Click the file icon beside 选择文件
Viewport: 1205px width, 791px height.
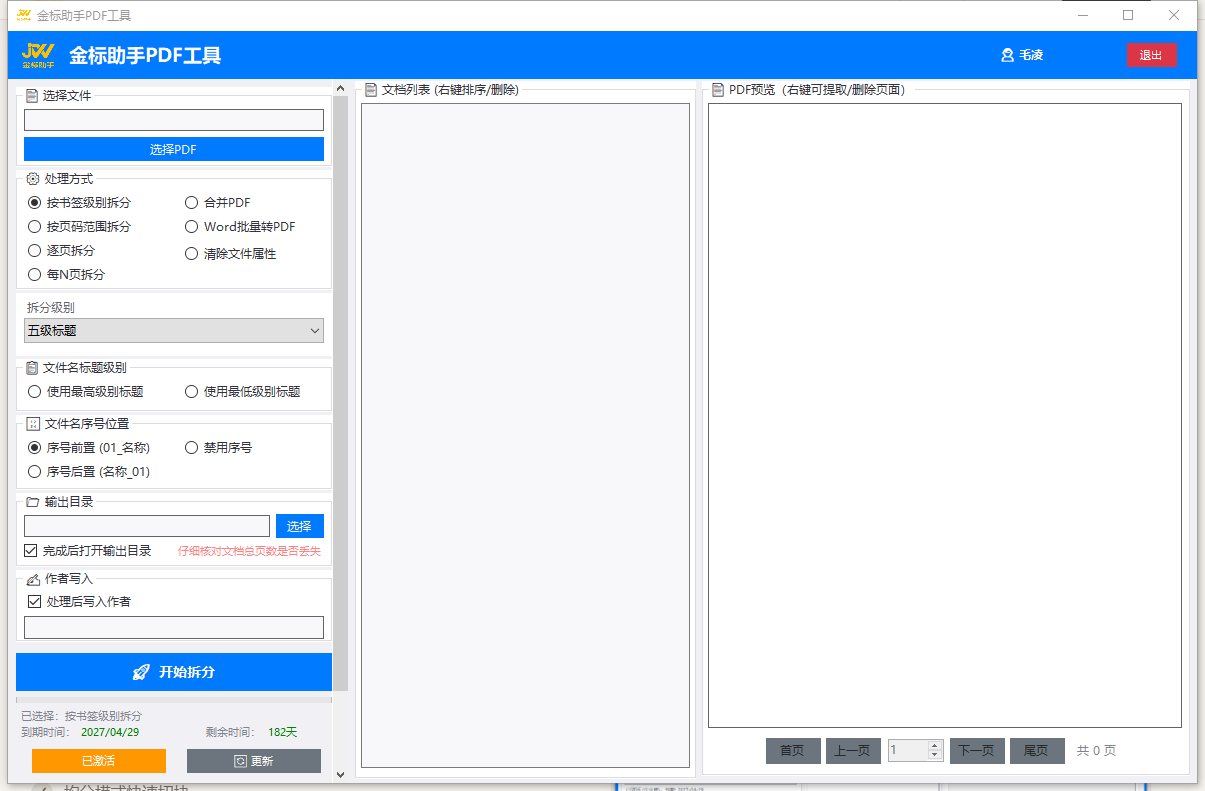(x=32, y=96)
